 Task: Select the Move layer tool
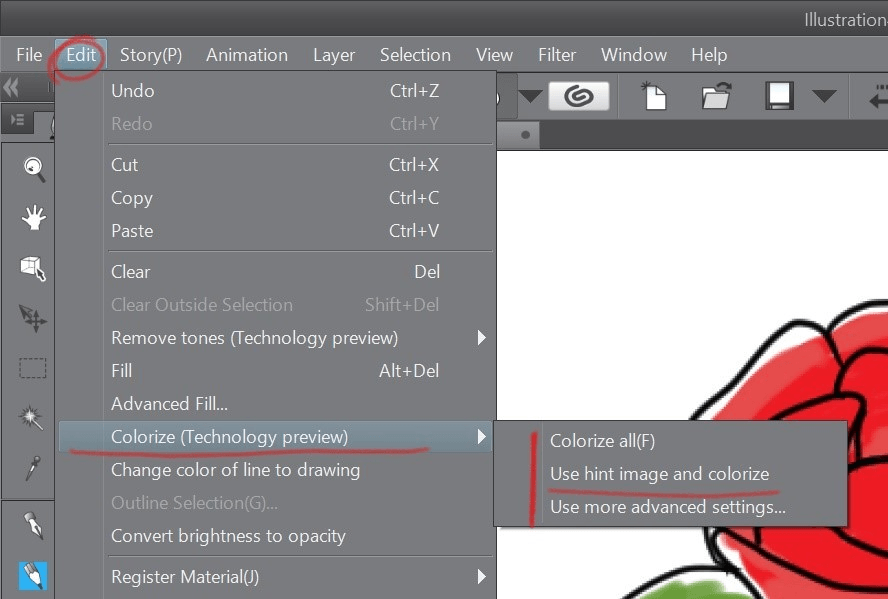33,318
